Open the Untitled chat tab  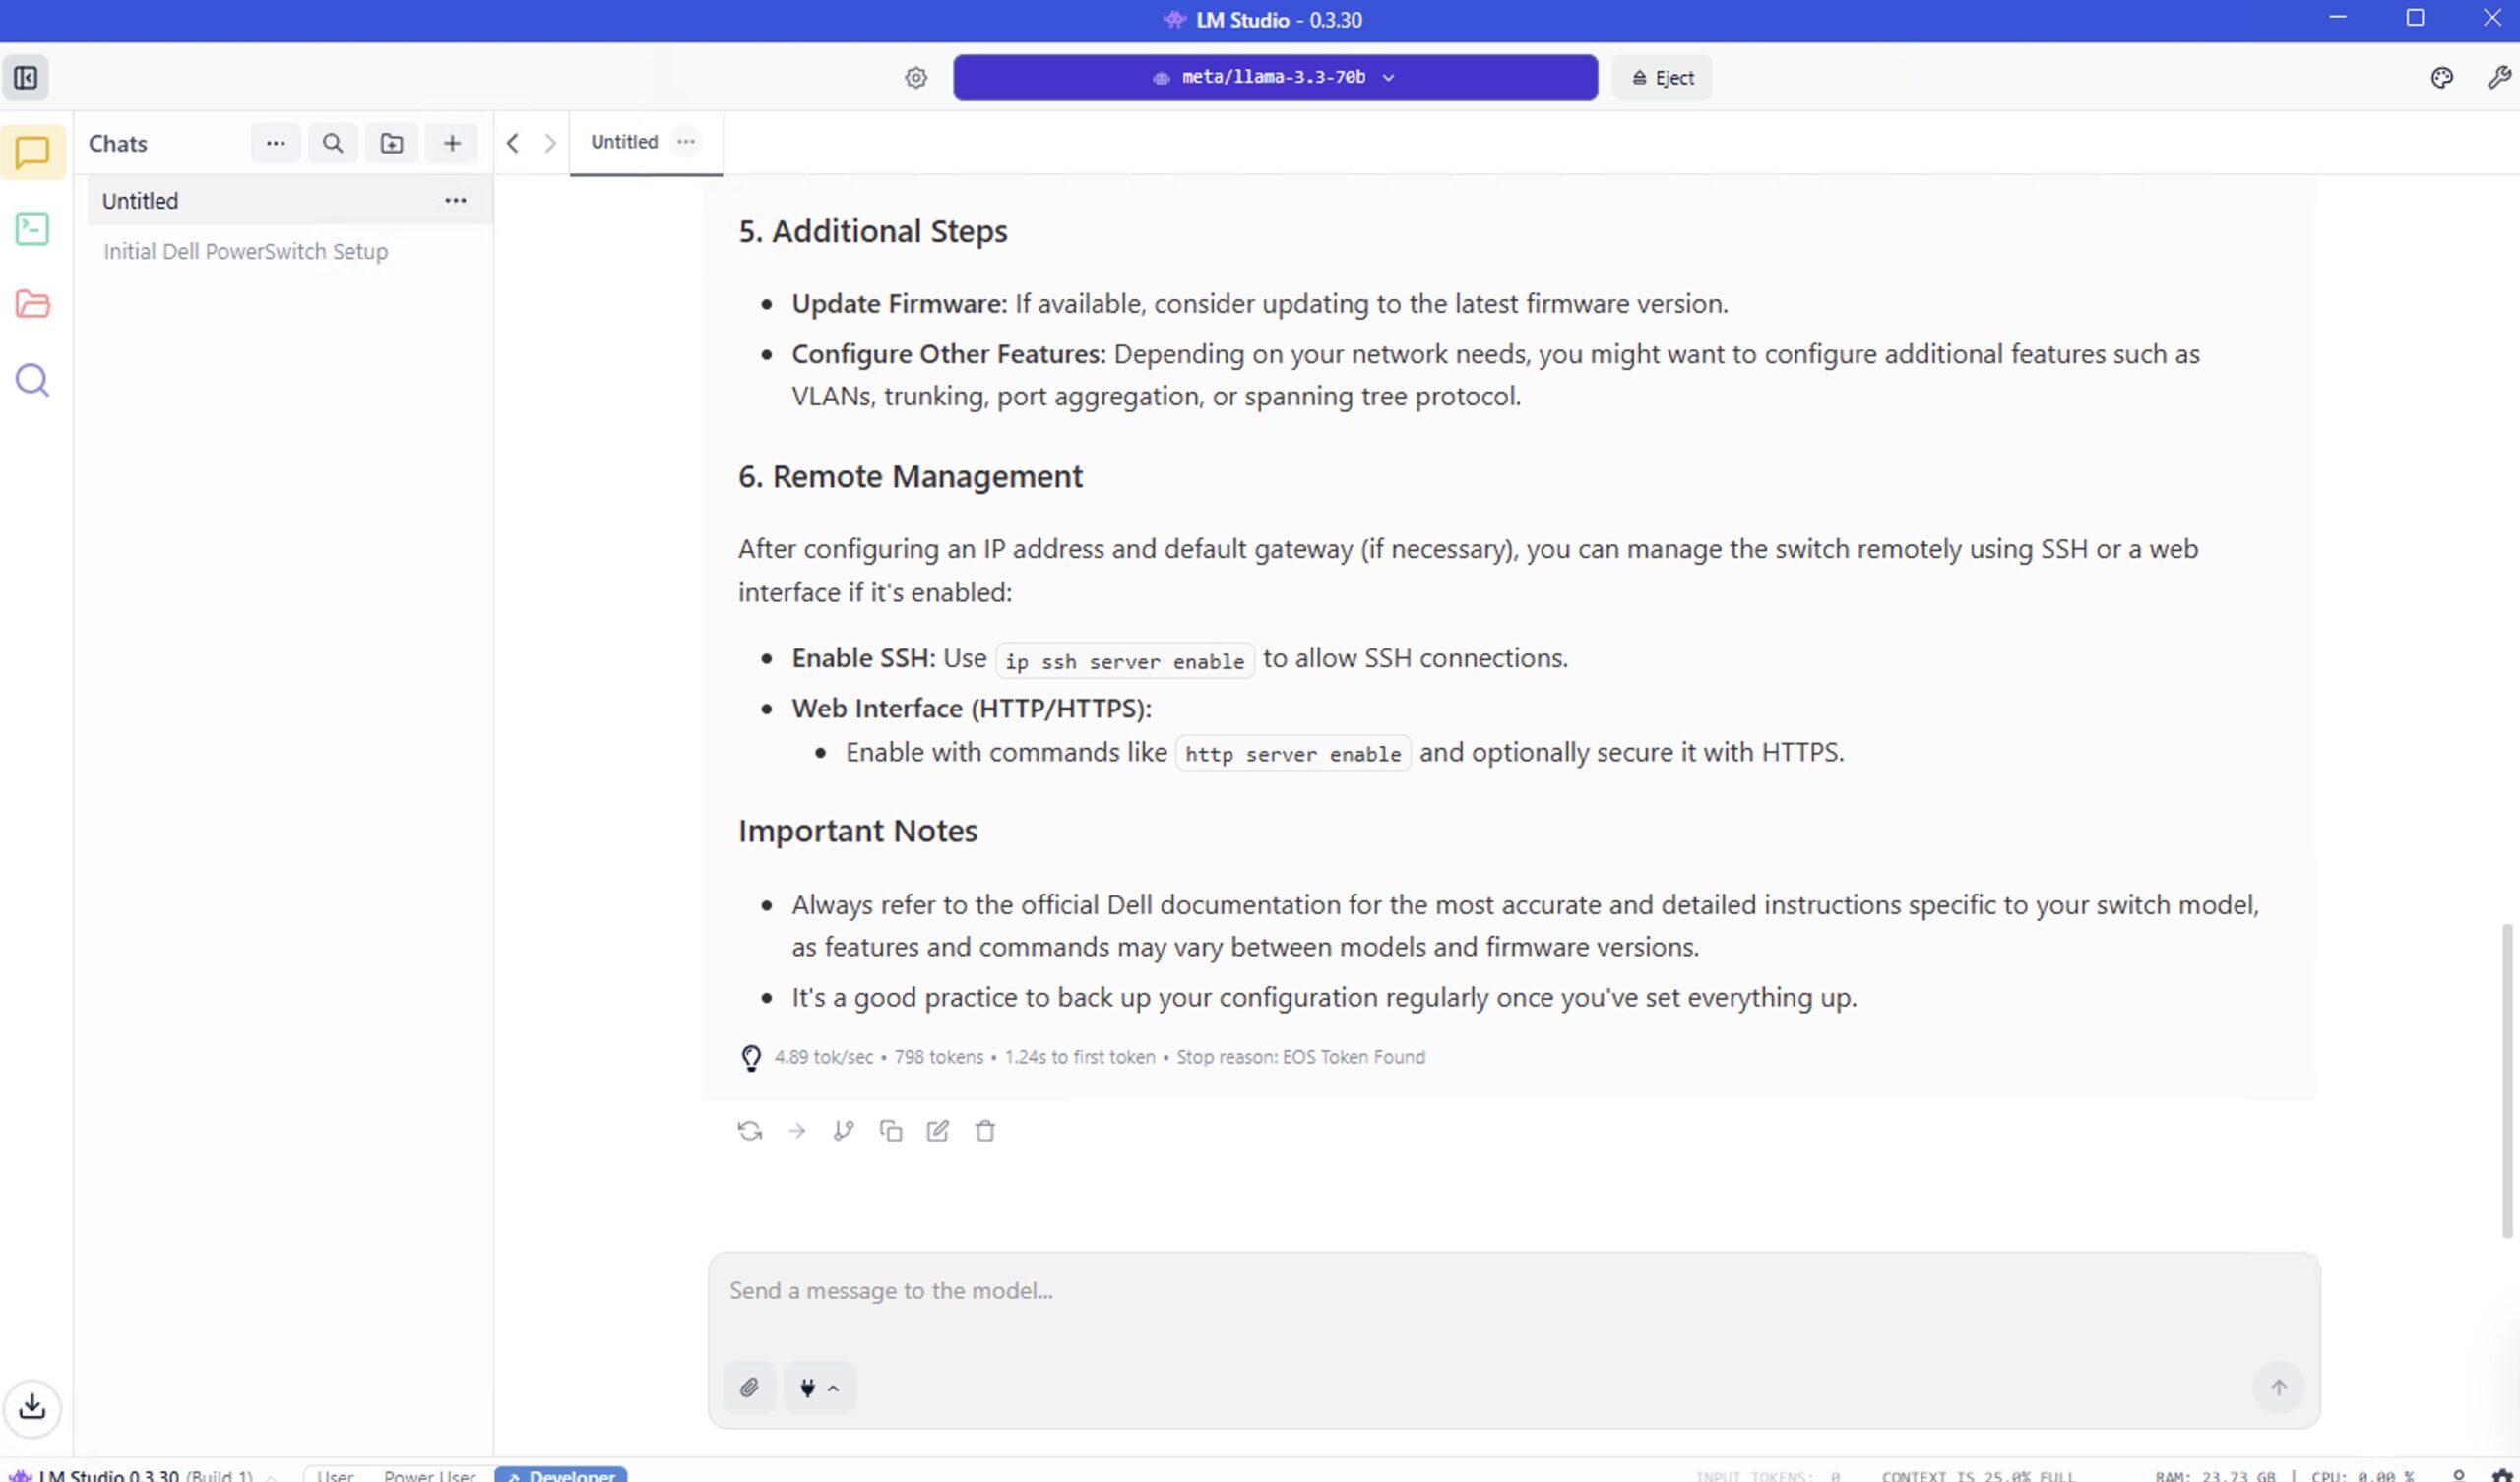(x=624, y=142)
